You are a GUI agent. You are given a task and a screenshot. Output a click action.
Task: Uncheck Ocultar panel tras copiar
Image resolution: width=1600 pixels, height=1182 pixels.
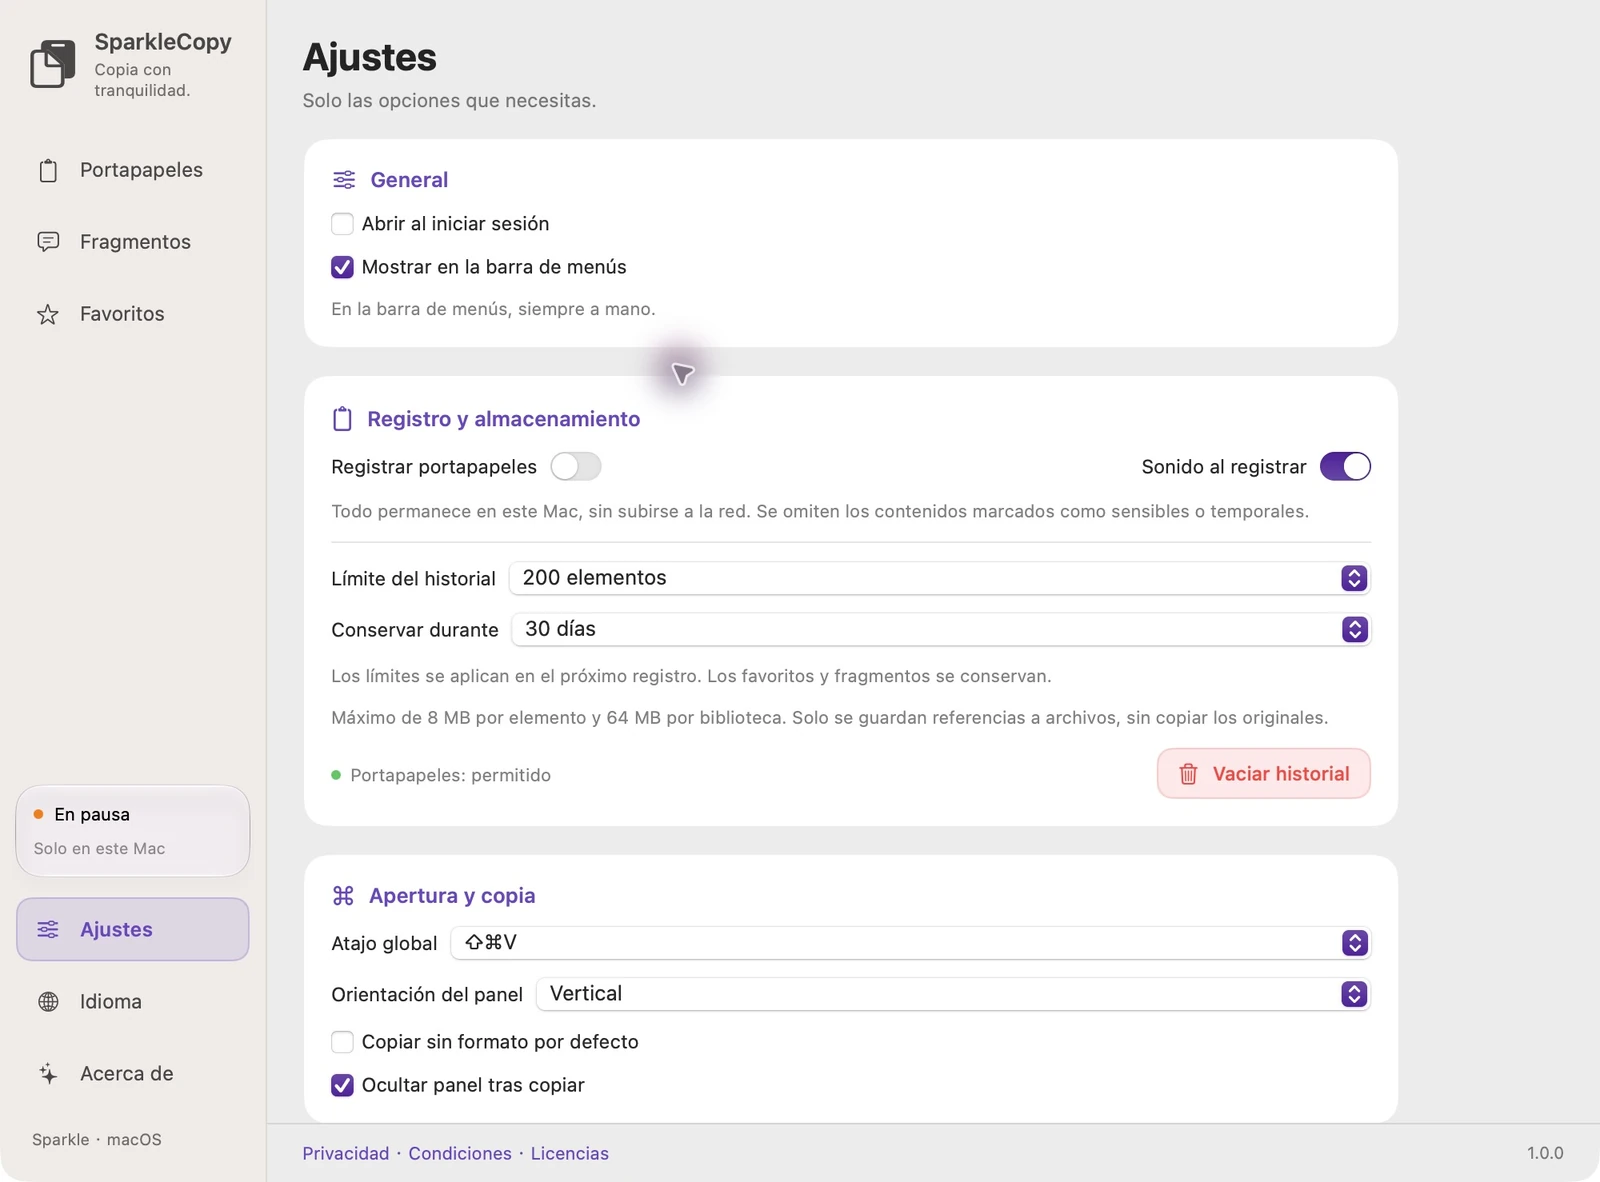[342, 1085]
